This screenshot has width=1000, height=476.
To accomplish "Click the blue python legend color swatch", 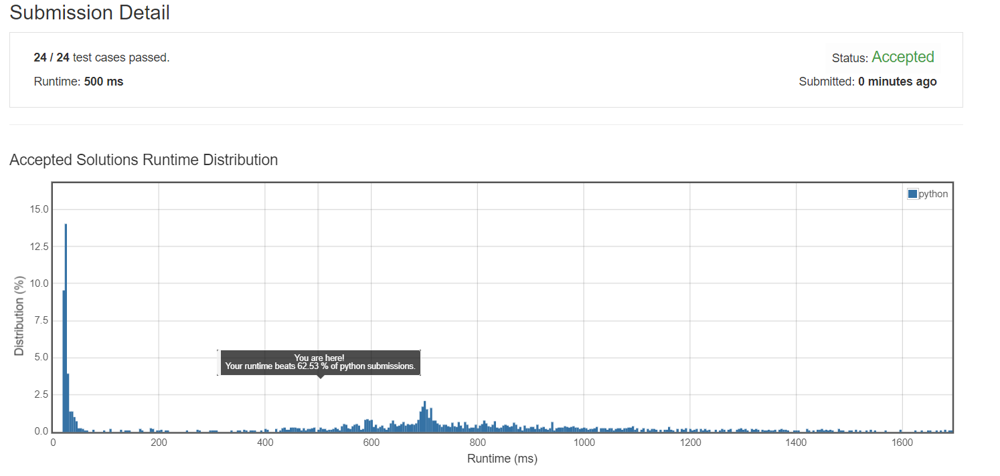I will tap(912, 194).
